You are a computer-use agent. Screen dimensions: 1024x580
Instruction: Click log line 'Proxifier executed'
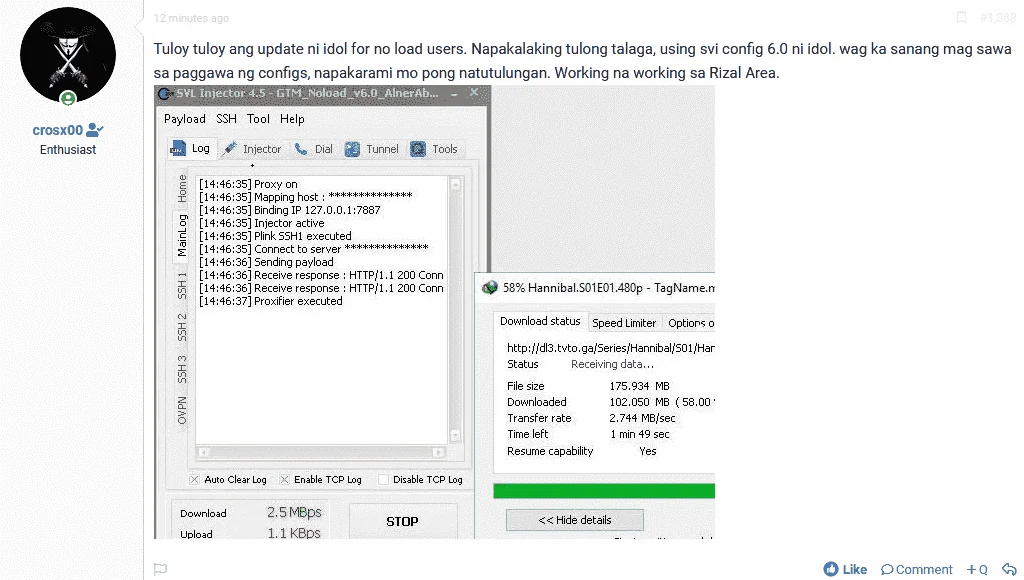click(298, 301)
